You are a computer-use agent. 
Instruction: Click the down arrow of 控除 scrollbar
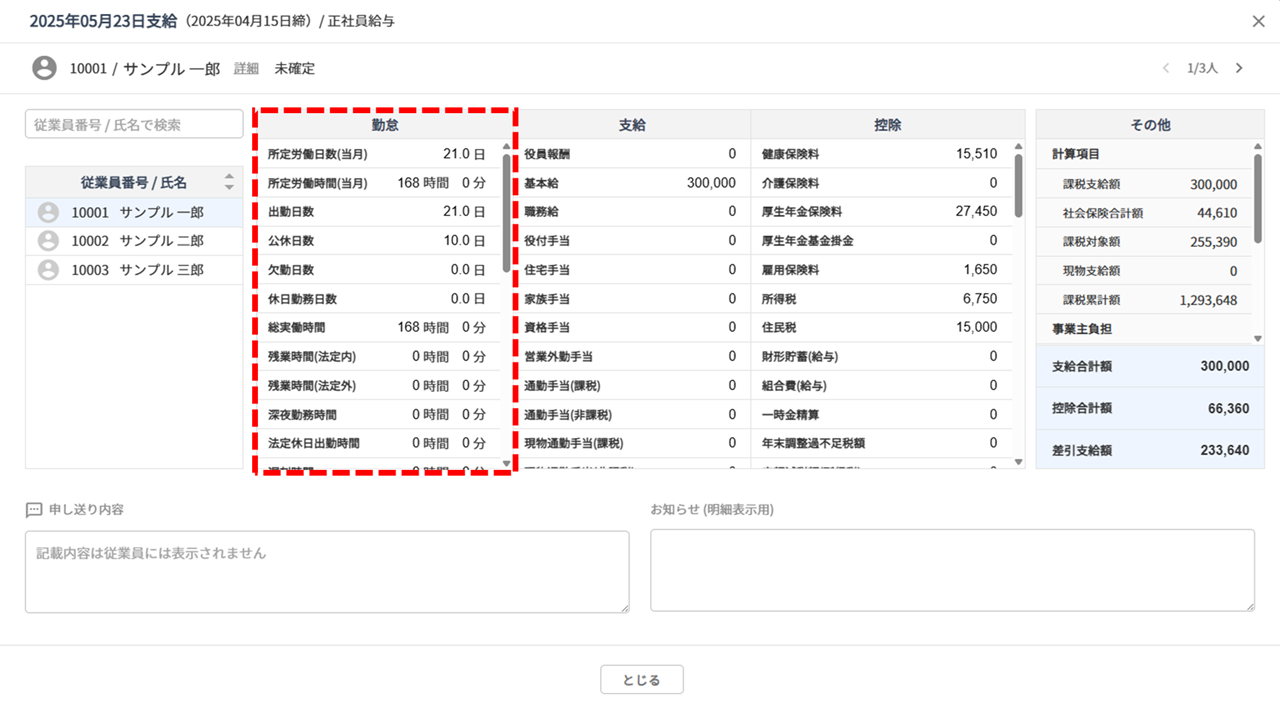(x=1019, y=462)
